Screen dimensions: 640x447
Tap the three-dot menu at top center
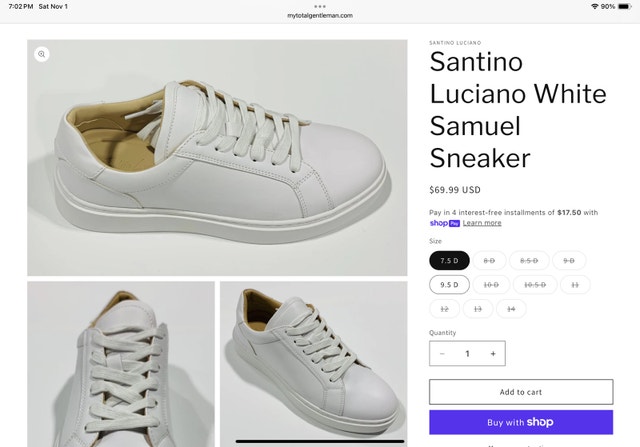pyautogui.click(x=320, y=6)
